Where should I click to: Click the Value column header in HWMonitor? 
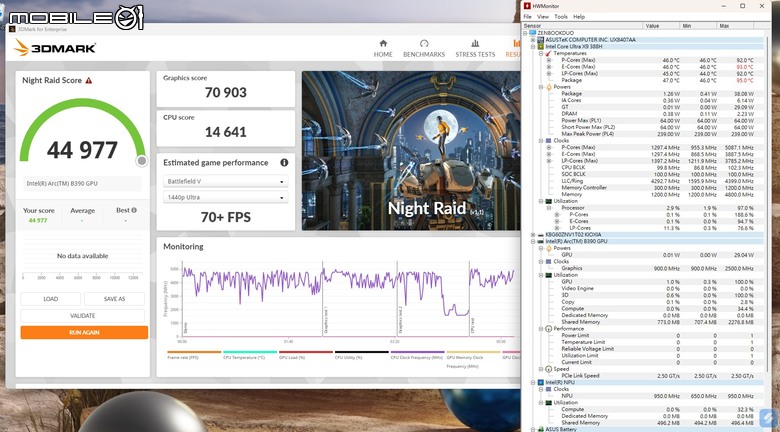pyautogui.click(x=662, y=25)
